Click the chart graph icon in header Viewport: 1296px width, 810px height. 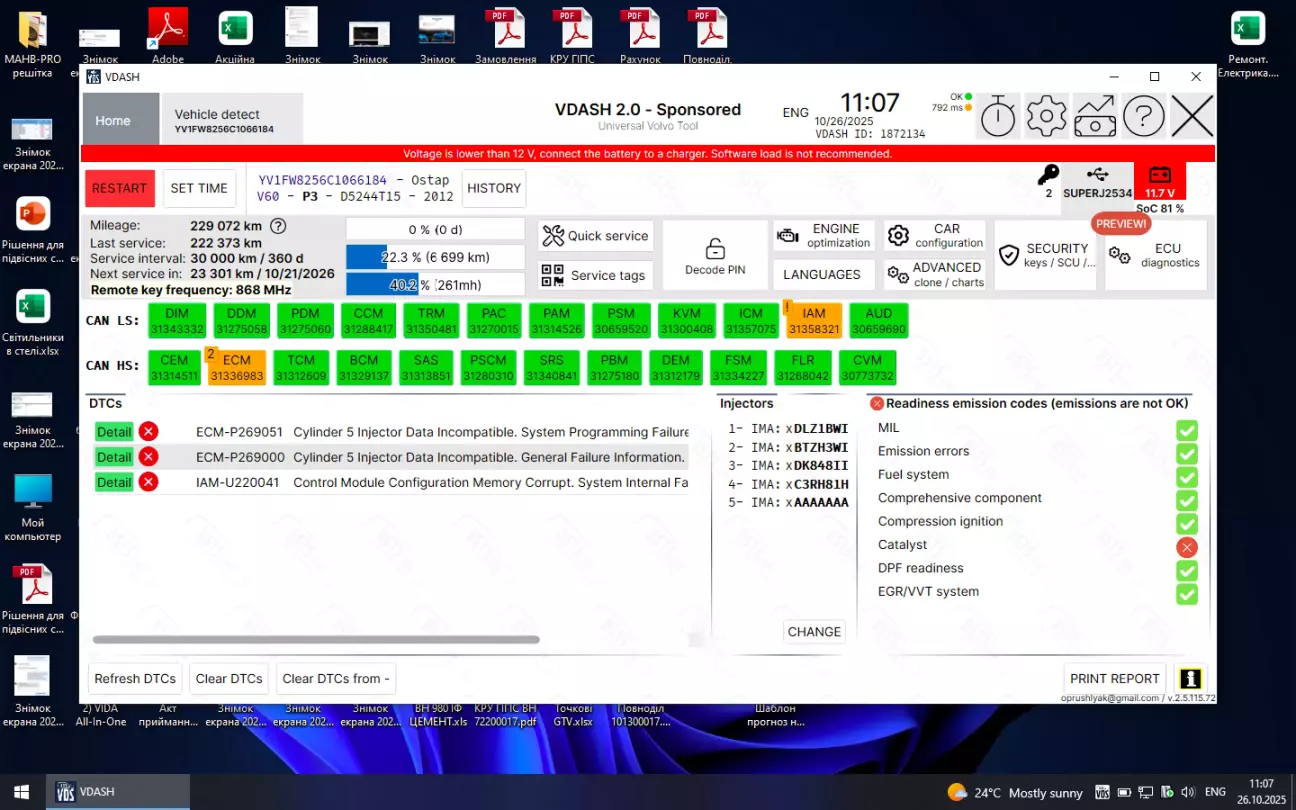1095,117
